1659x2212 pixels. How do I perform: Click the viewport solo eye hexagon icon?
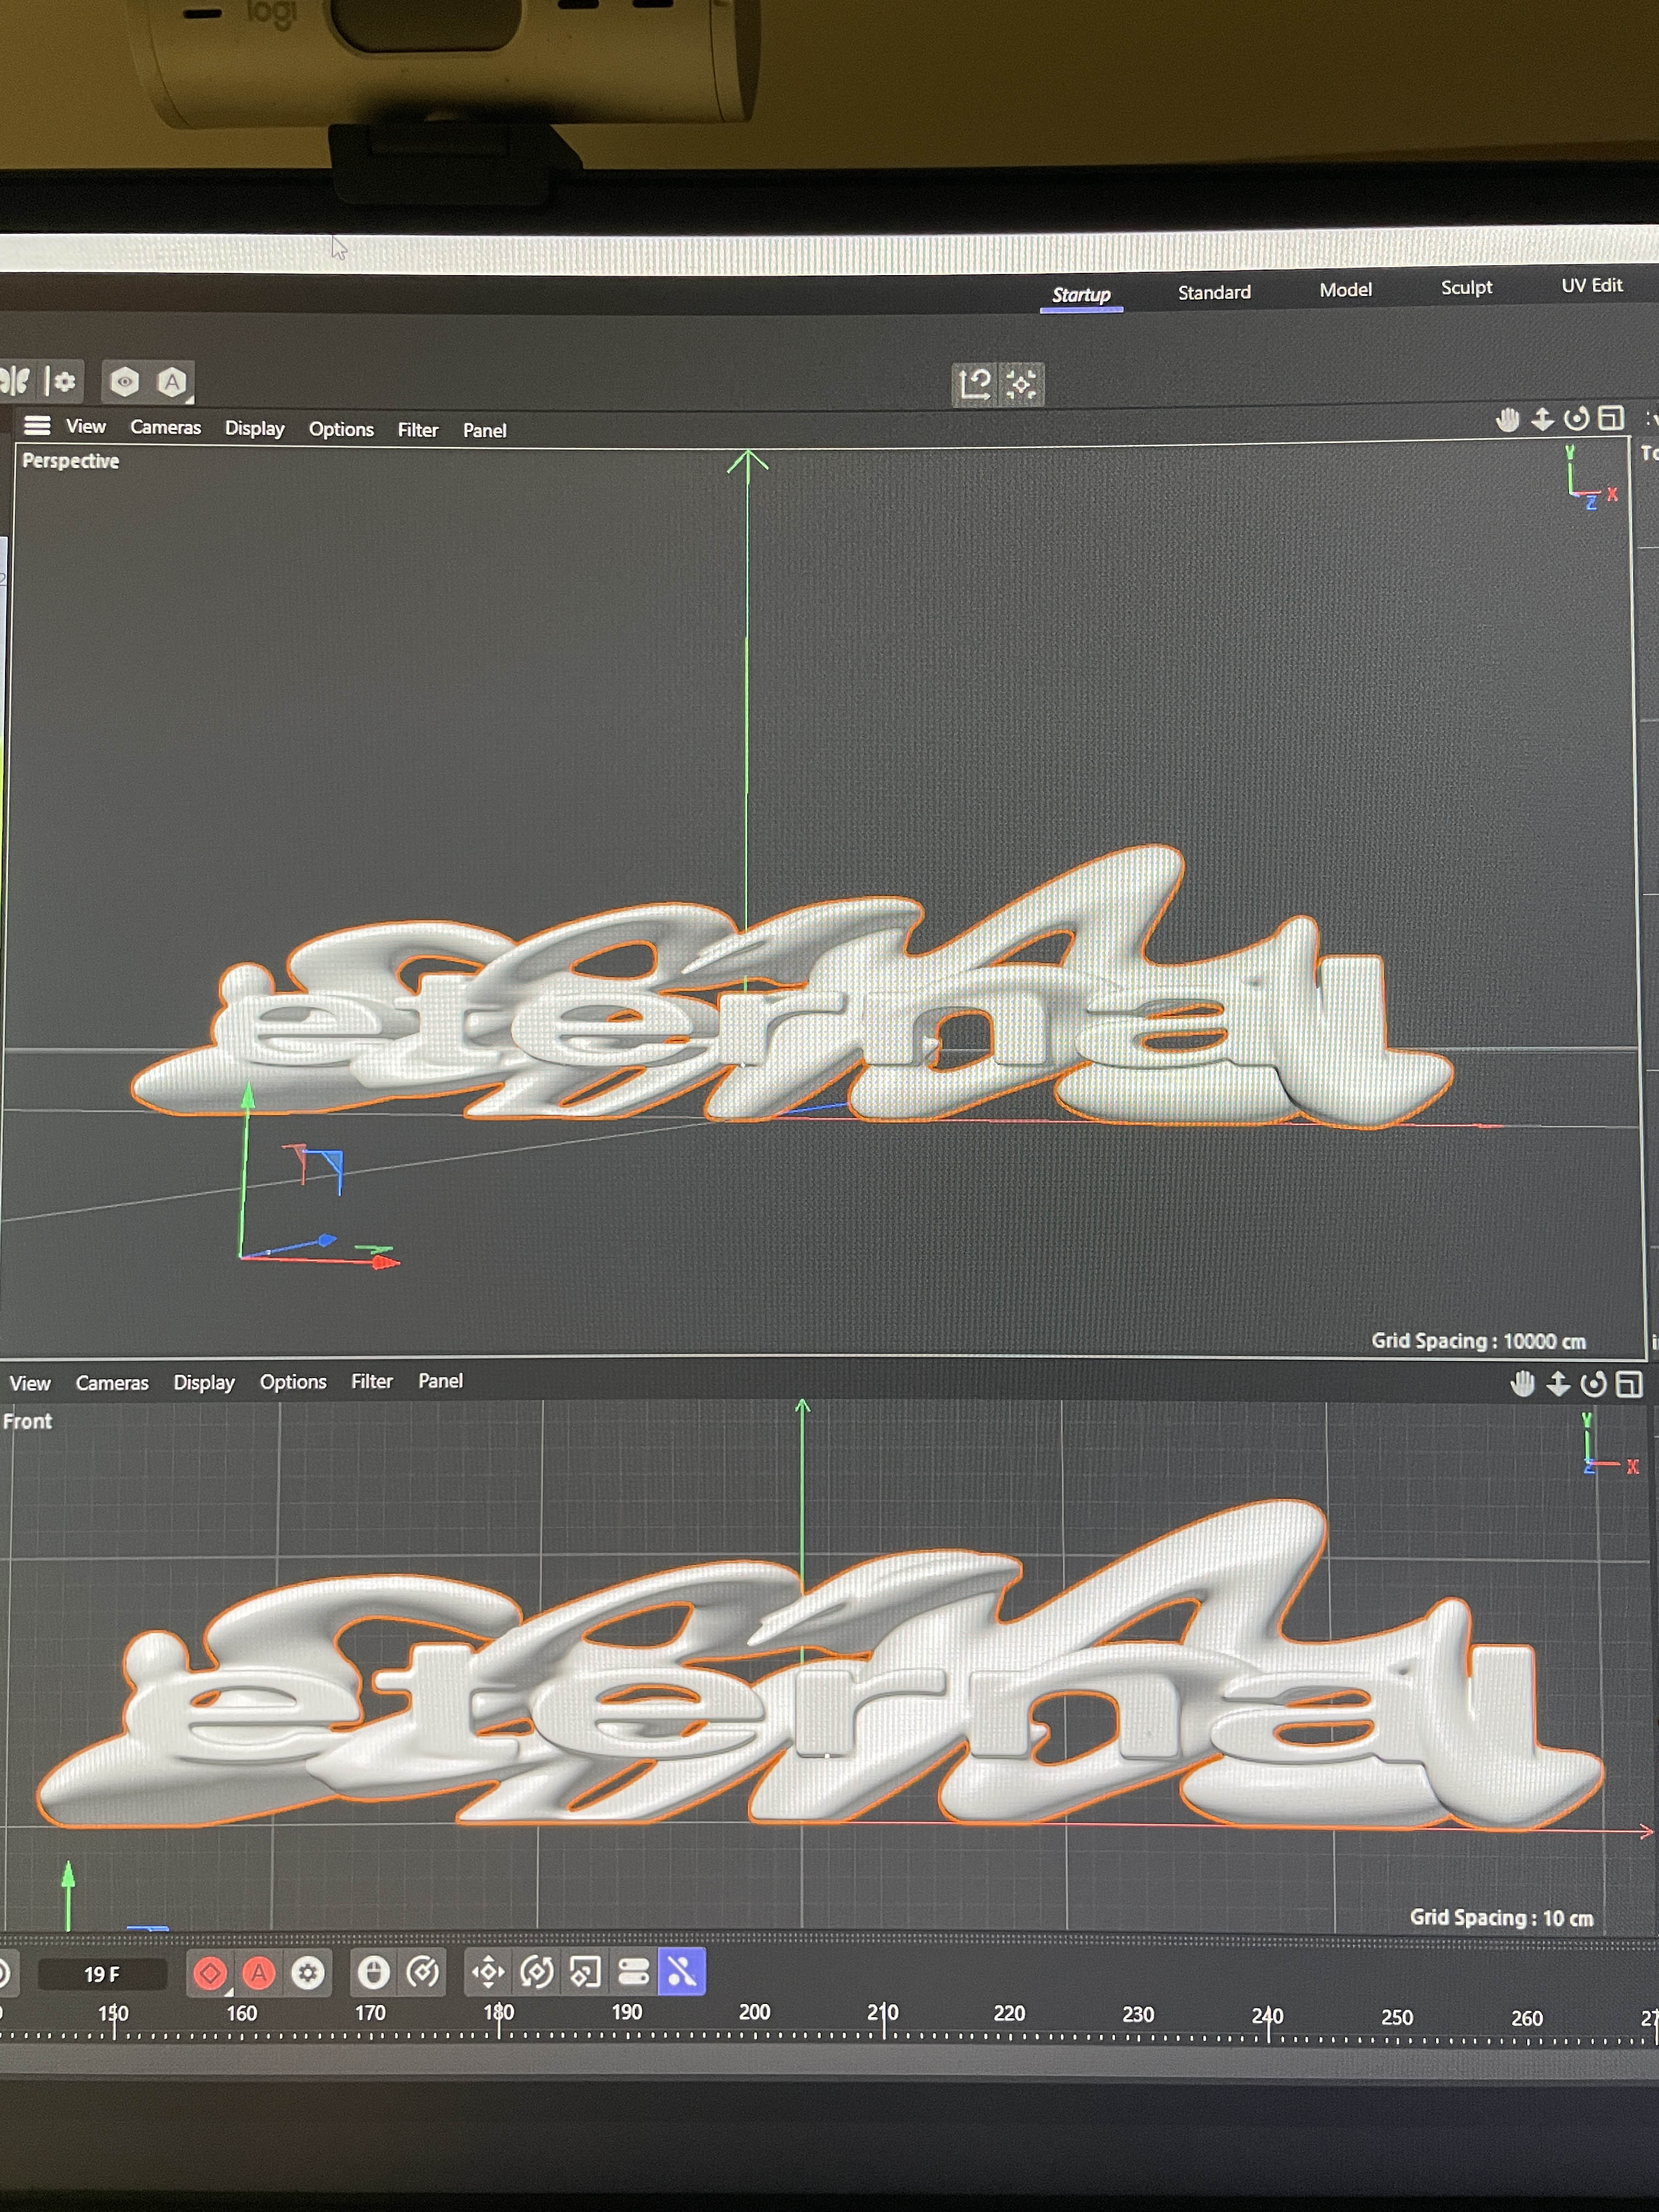(125, 381)
